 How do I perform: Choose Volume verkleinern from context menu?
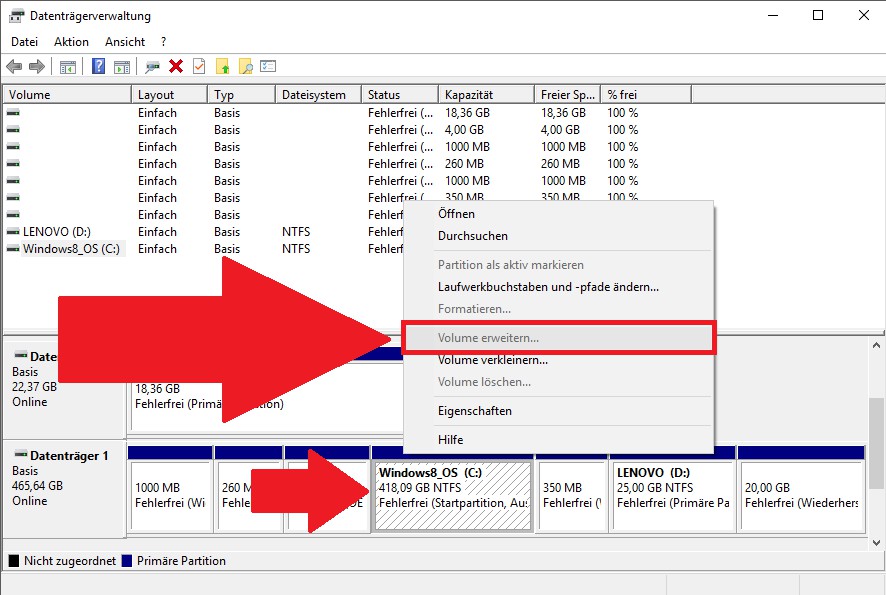(x=492, y=360)
